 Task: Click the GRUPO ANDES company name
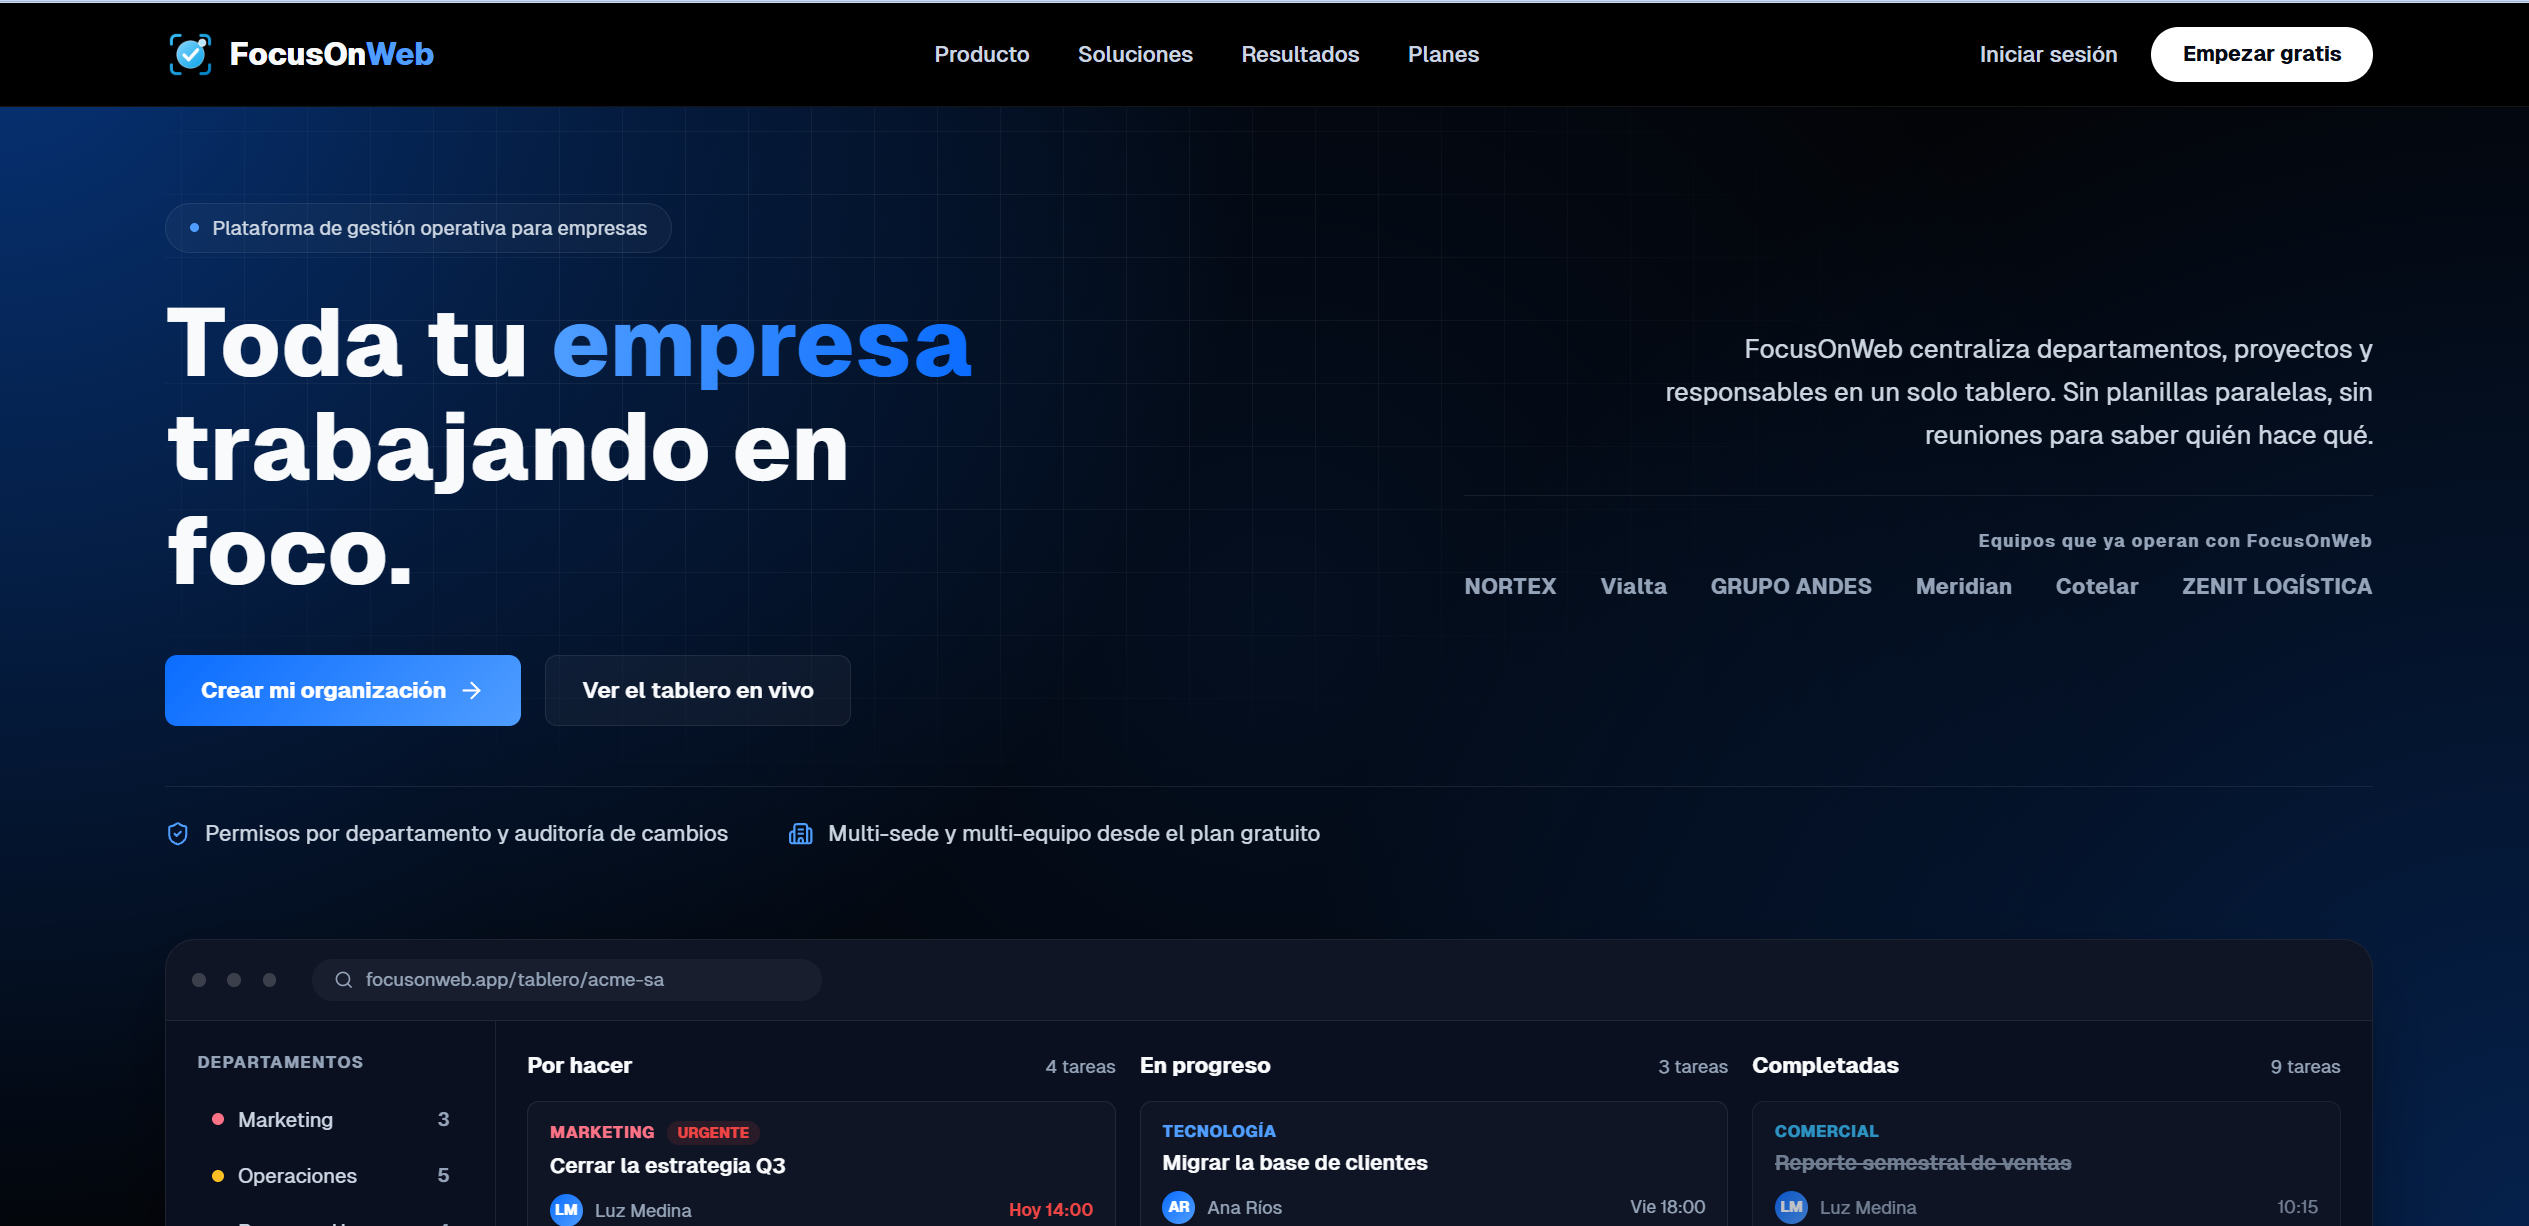click(1790, 586)
